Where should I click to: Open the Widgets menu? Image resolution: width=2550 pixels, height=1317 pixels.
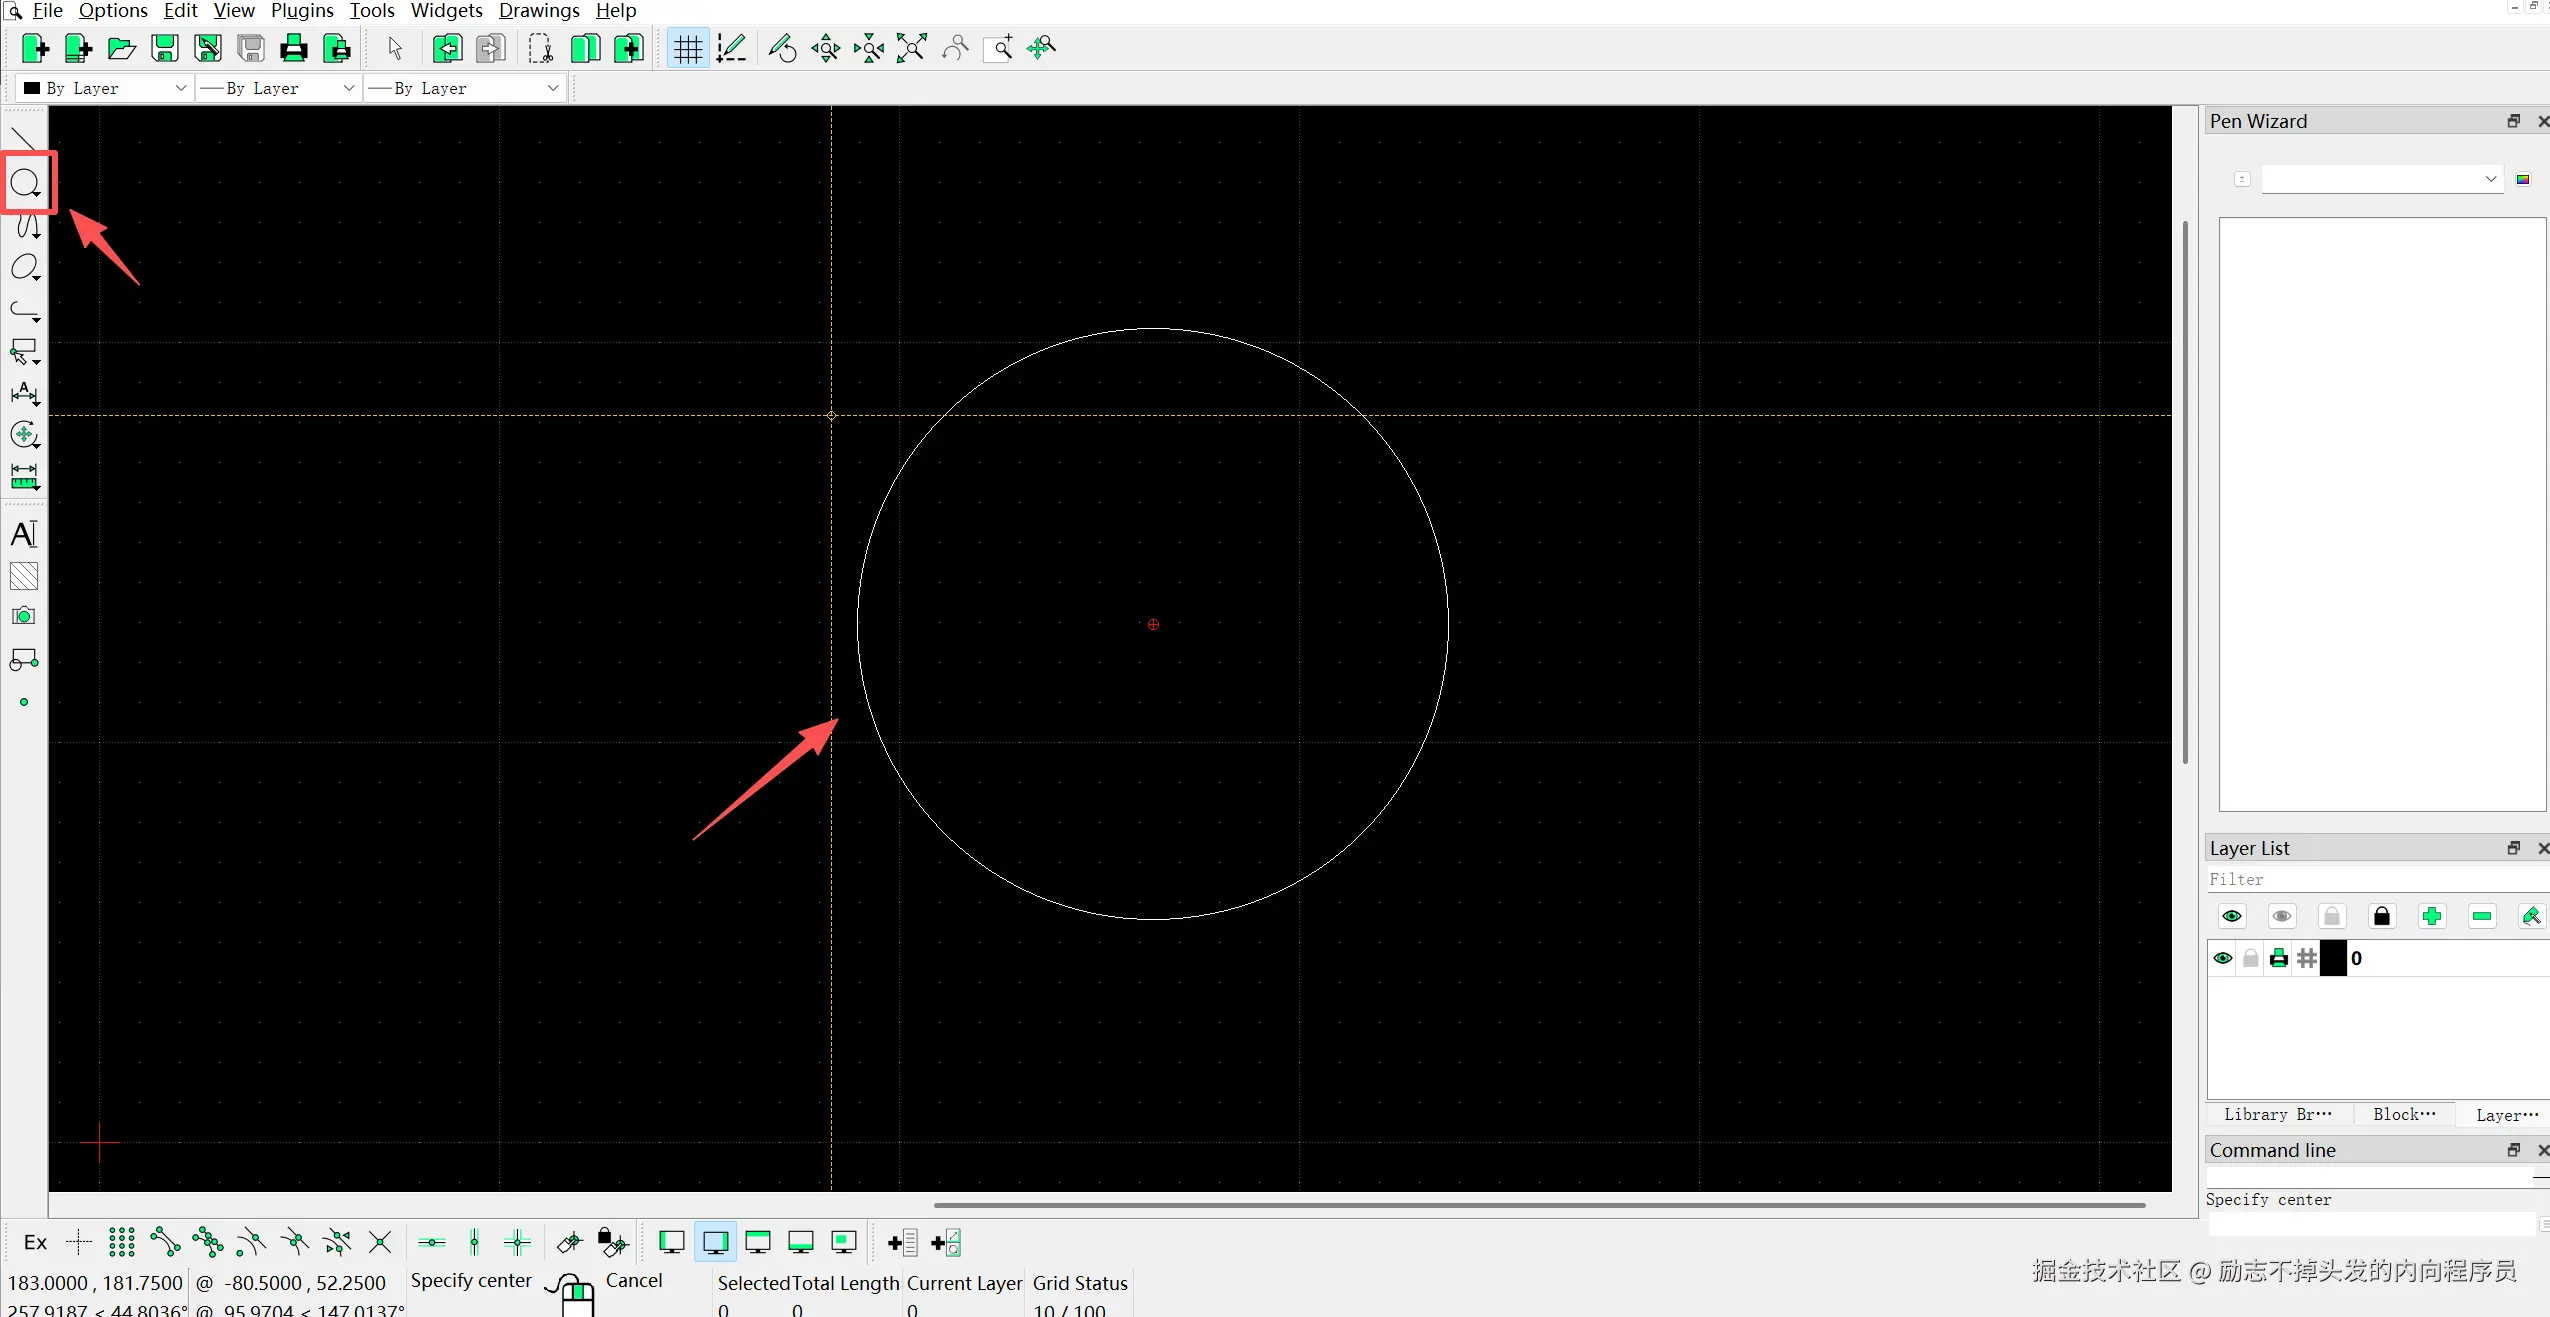point(446,11)
